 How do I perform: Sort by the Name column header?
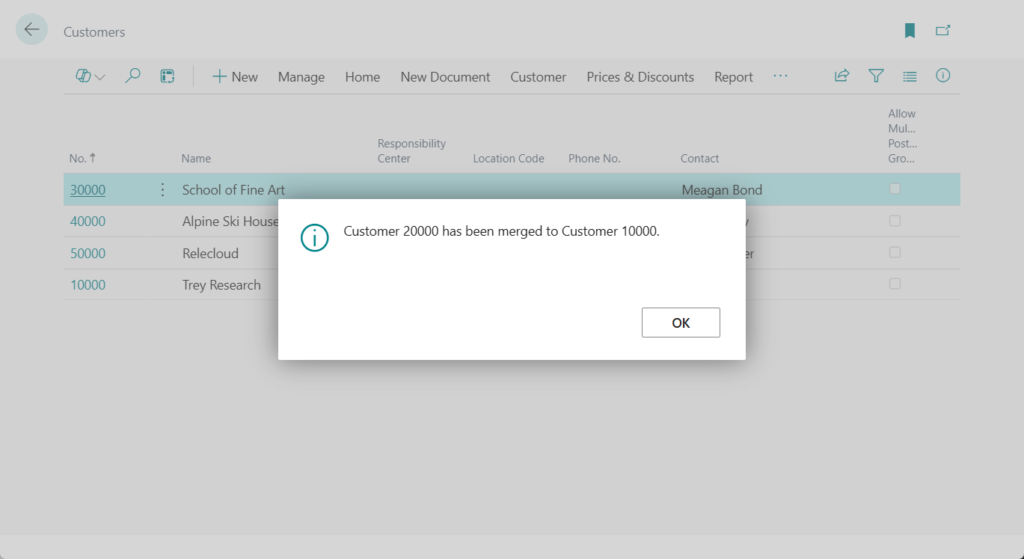pos(196,158)
